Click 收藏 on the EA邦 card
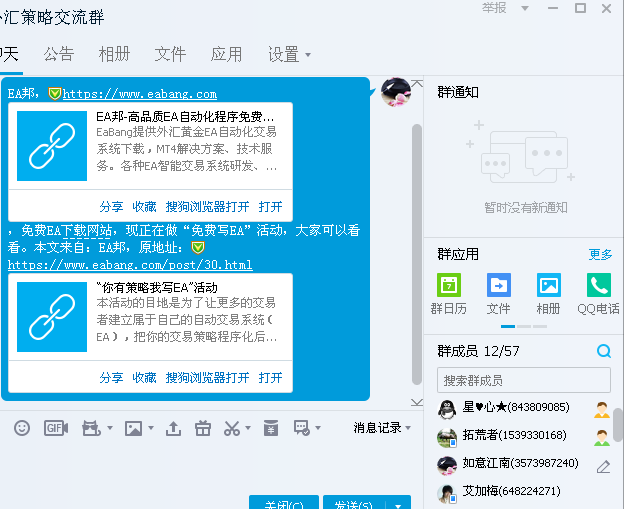Viewport: 633px width, 509px height. [145, 207]
